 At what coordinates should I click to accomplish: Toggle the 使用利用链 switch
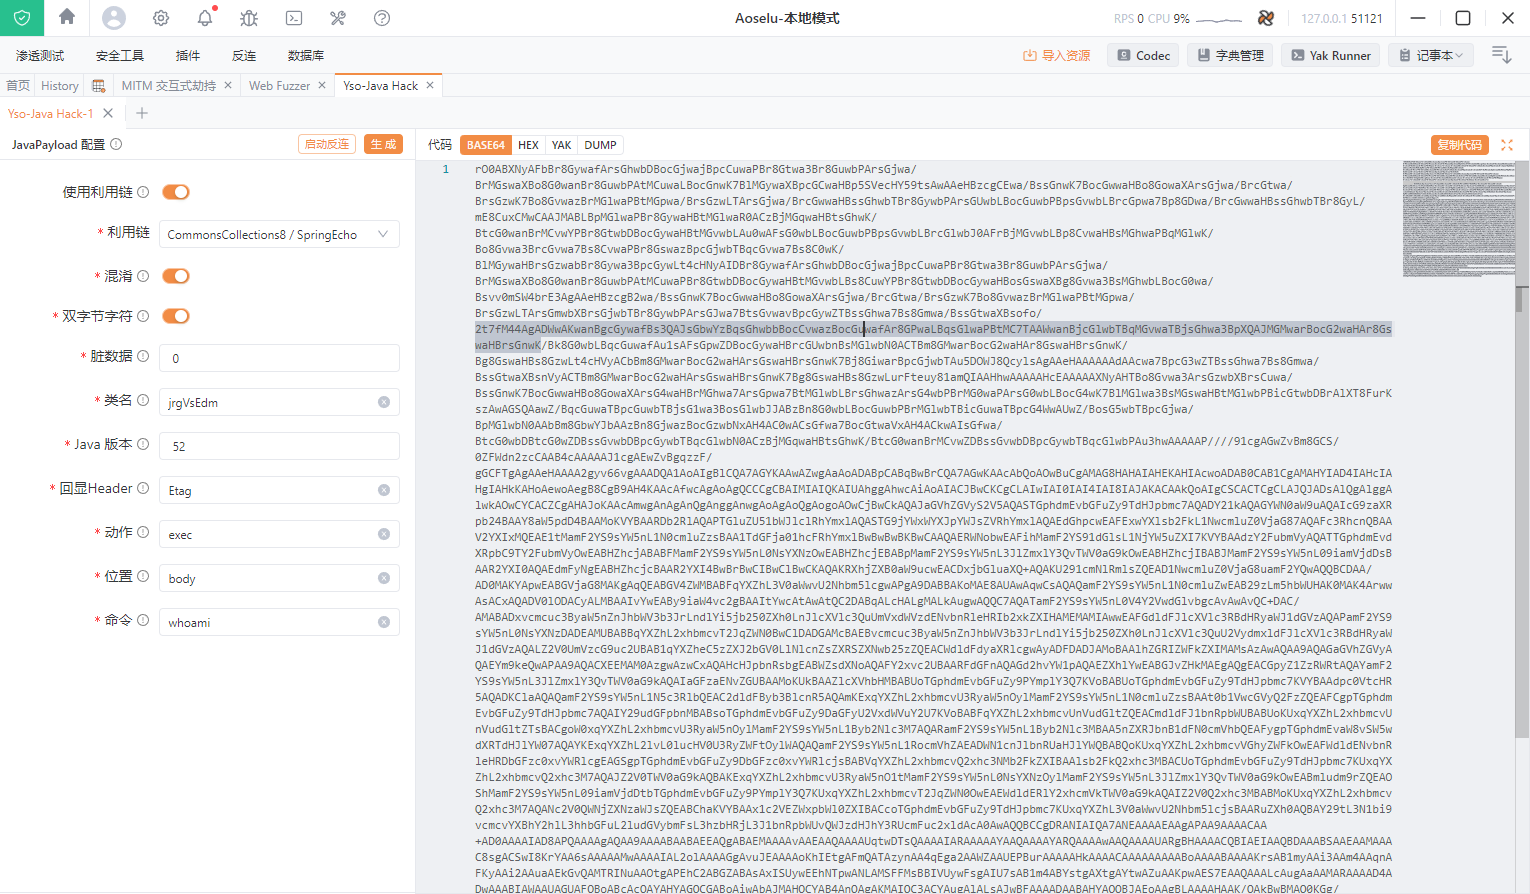(x=176, y=192)
